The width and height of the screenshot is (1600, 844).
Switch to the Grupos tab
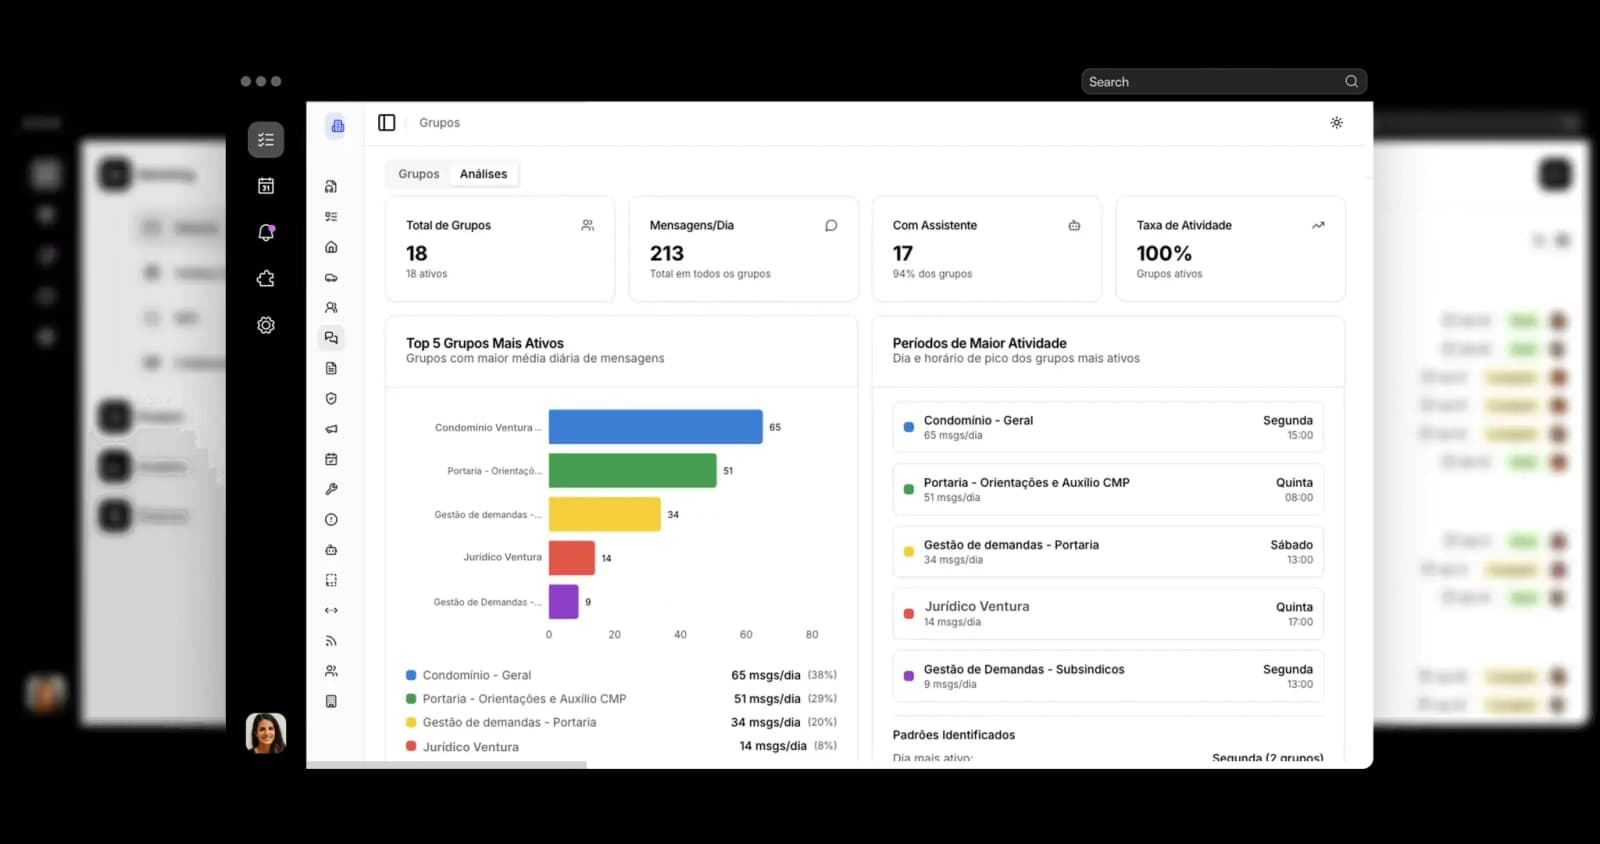(418, 174)
